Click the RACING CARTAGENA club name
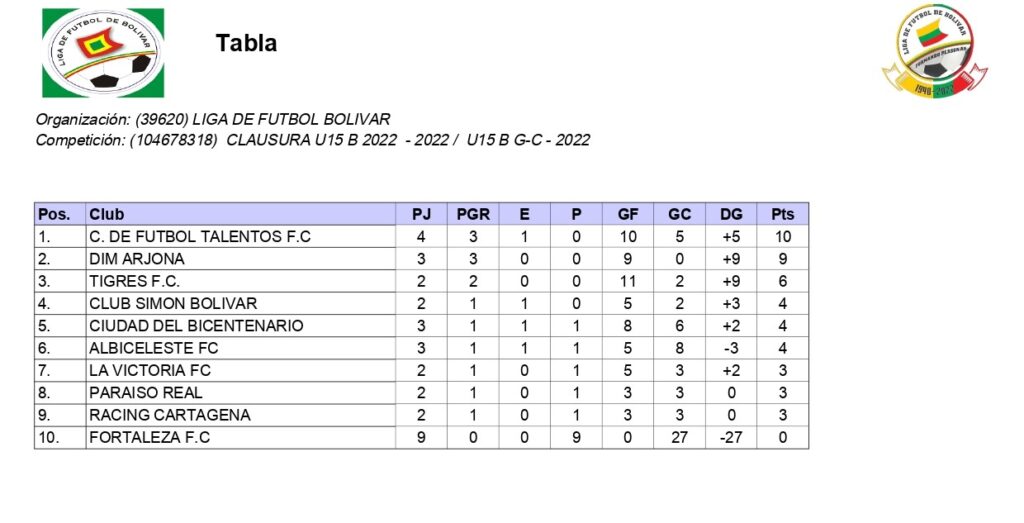The image size is (1024, 523). (x=169, y=415)
